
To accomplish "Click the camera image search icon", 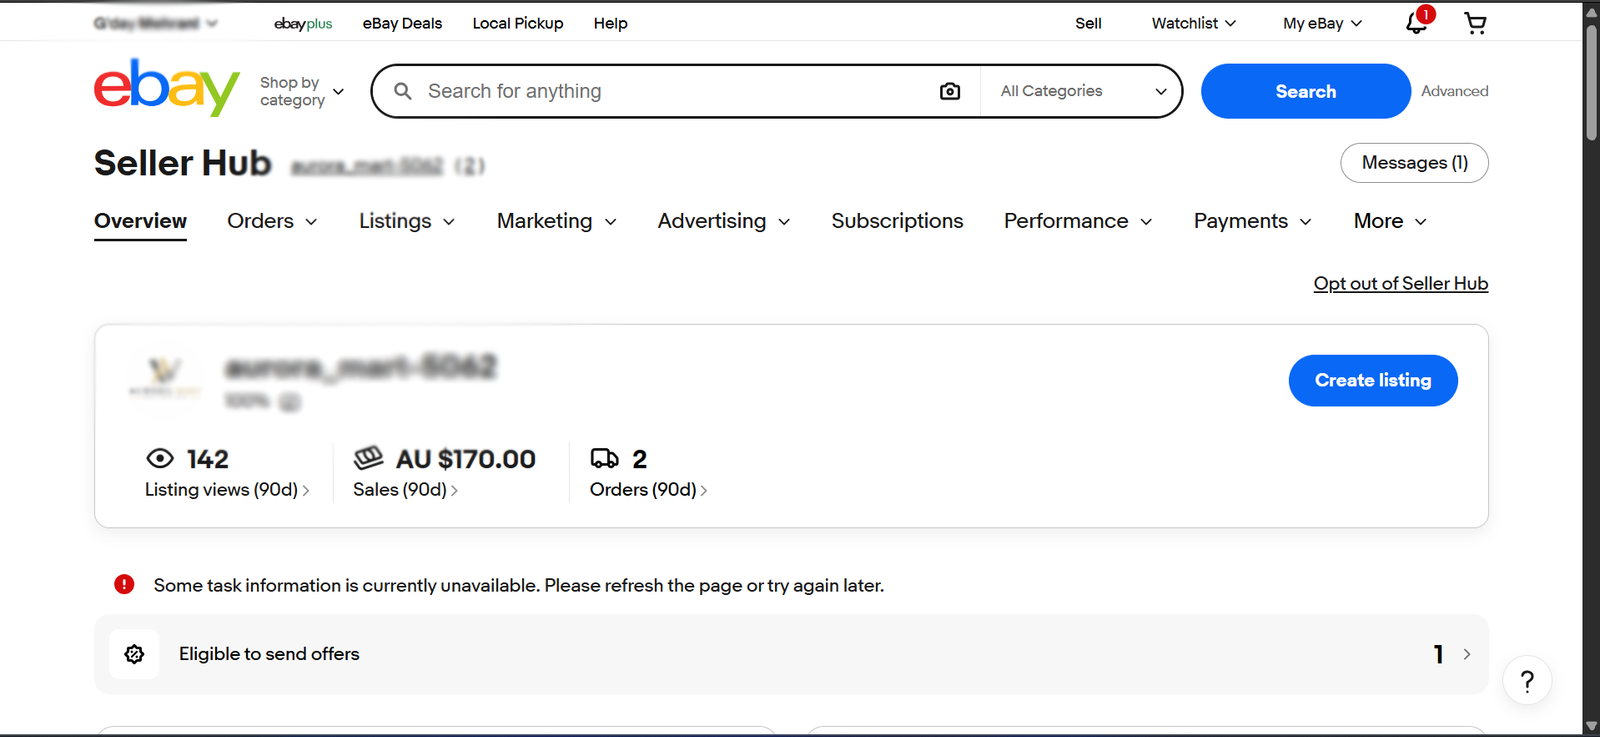I will [x=950, y=91].
